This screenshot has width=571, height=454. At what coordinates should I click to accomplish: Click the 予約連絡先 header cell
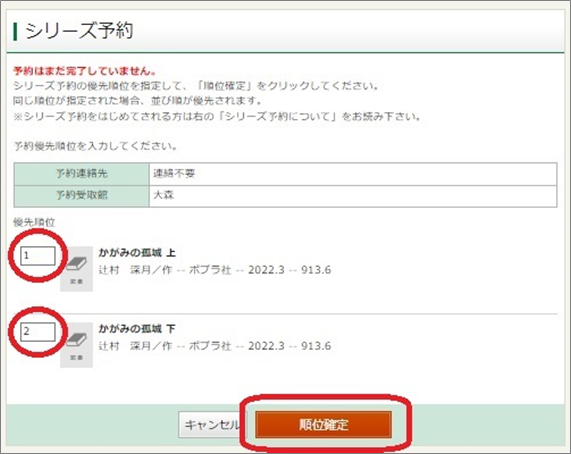(82, 174)
